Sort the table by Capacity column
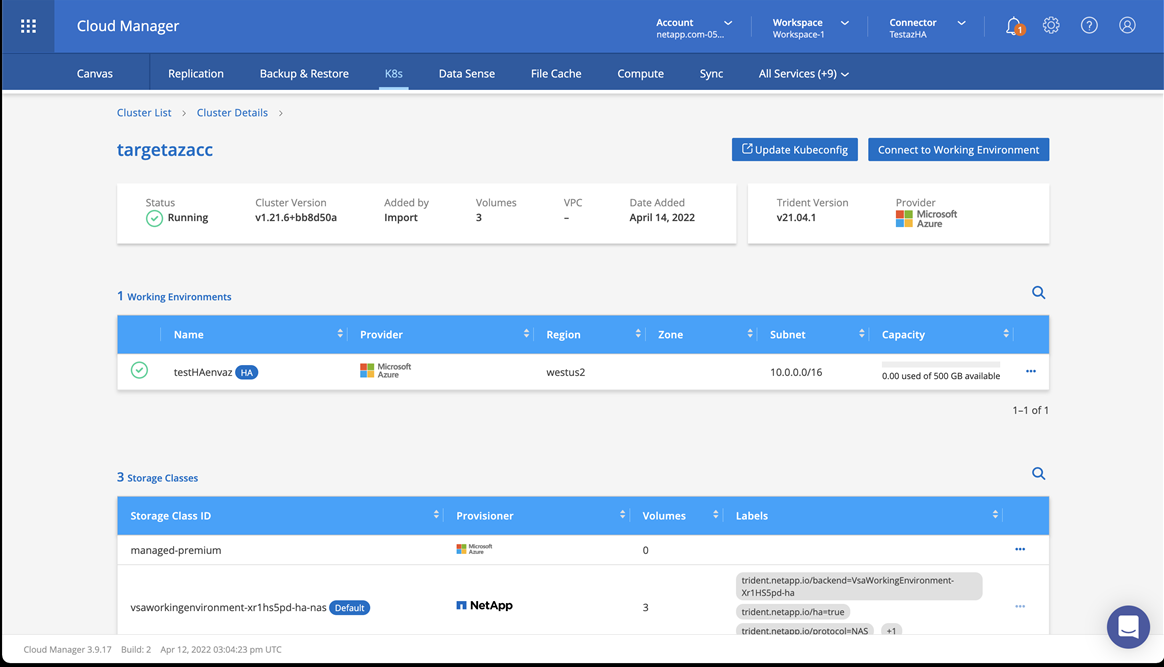The image size is (1164, 667). point(1005,334)
